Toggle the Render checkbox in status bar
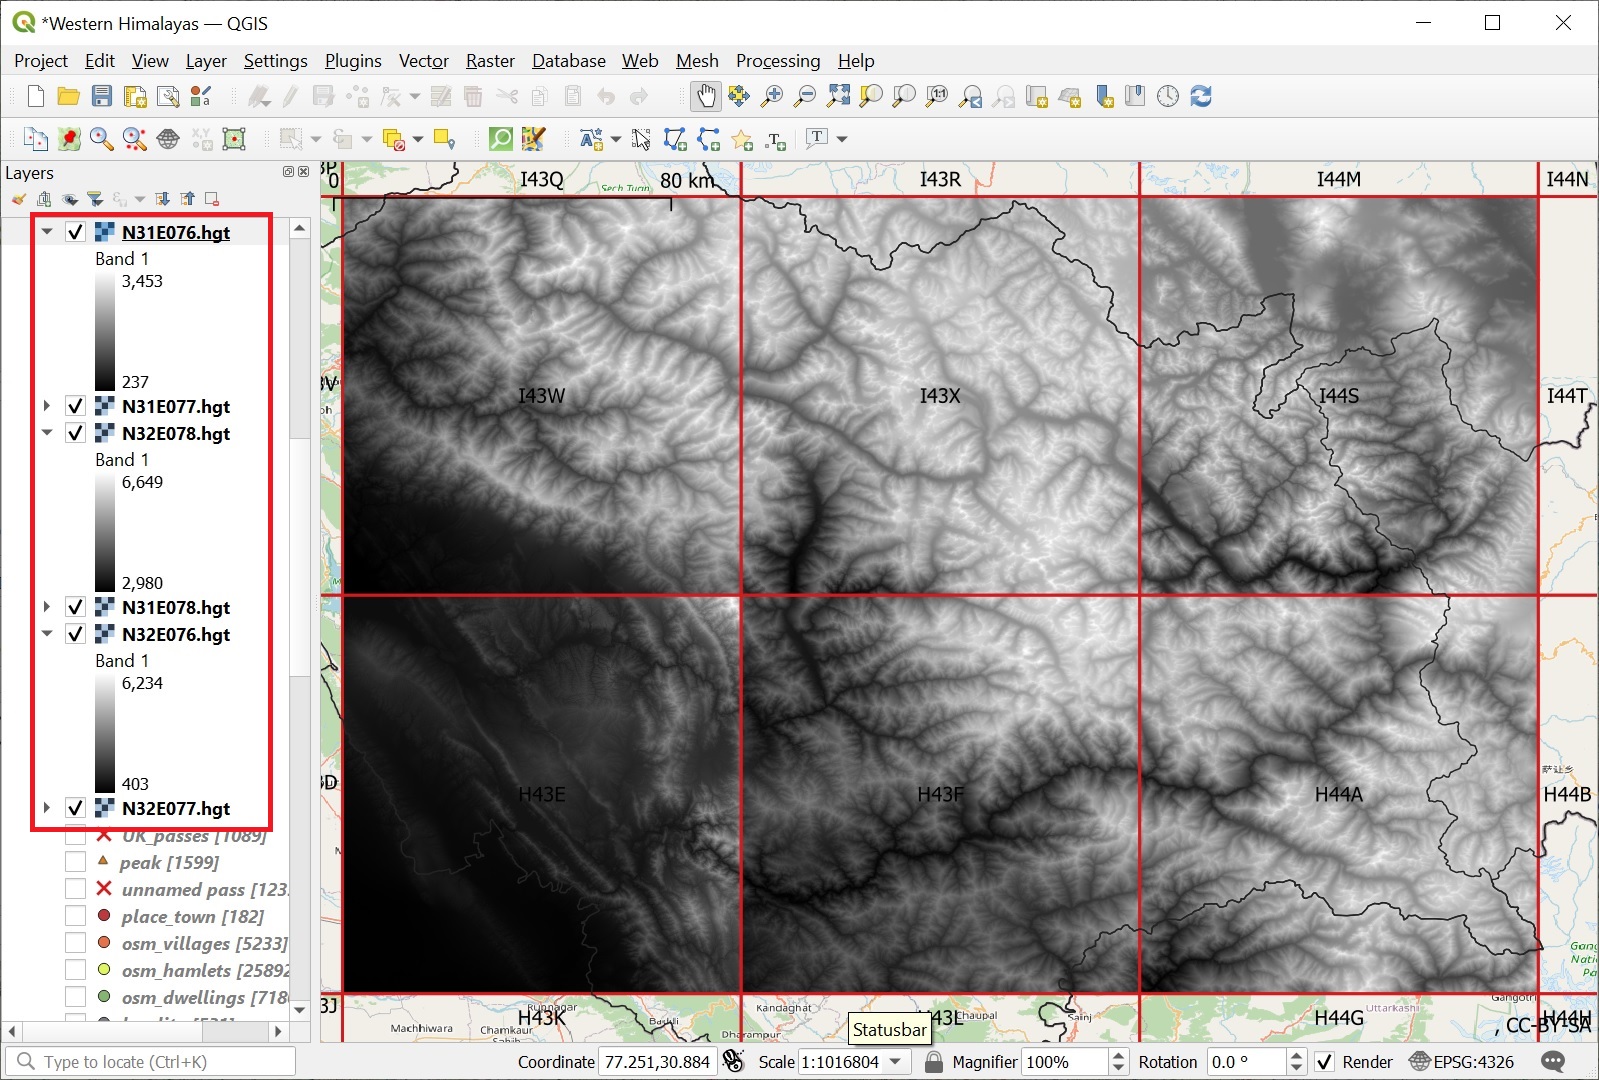The height and width of the screenshot is (1080, 1599). (1325, 1062)
